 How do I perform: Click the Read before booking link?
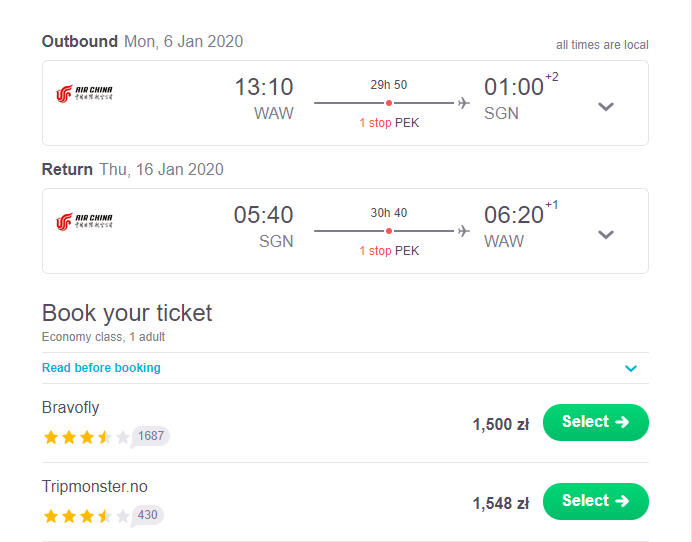click(x=101, y=368)
